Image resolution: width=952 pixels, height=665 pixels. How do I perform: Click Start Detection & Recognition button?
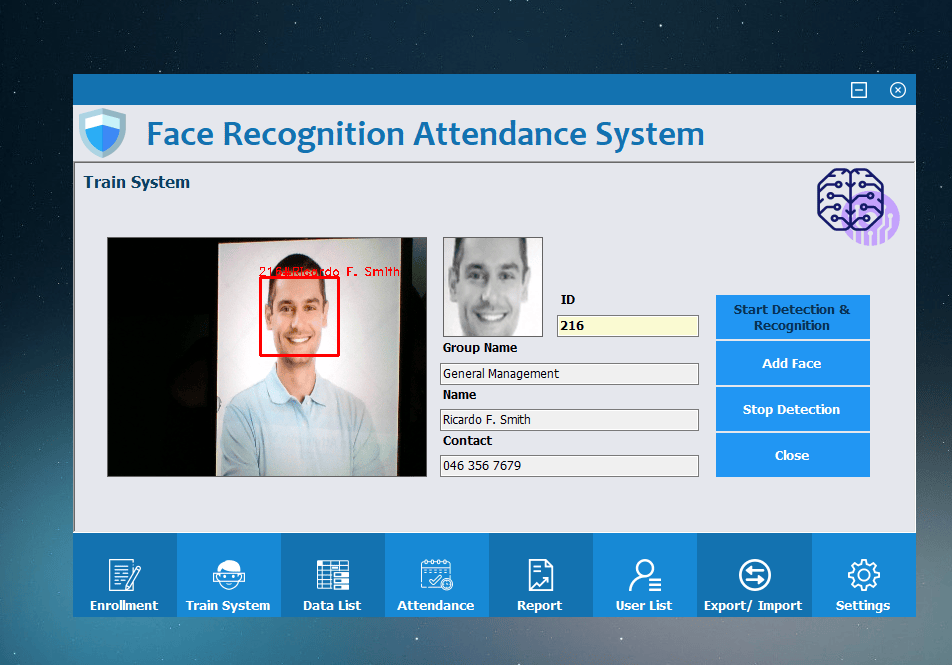792,317
